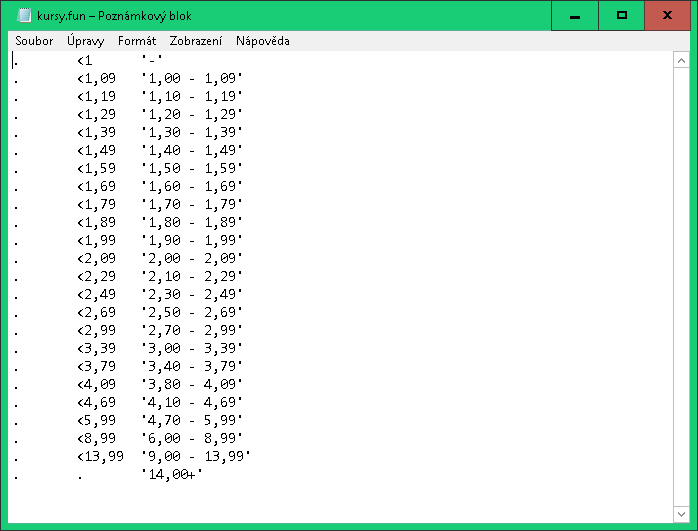This screenshot has height=531, width=698.
Task: Maximize the kursy.fun Notepad window
Action: coord(621,16)
